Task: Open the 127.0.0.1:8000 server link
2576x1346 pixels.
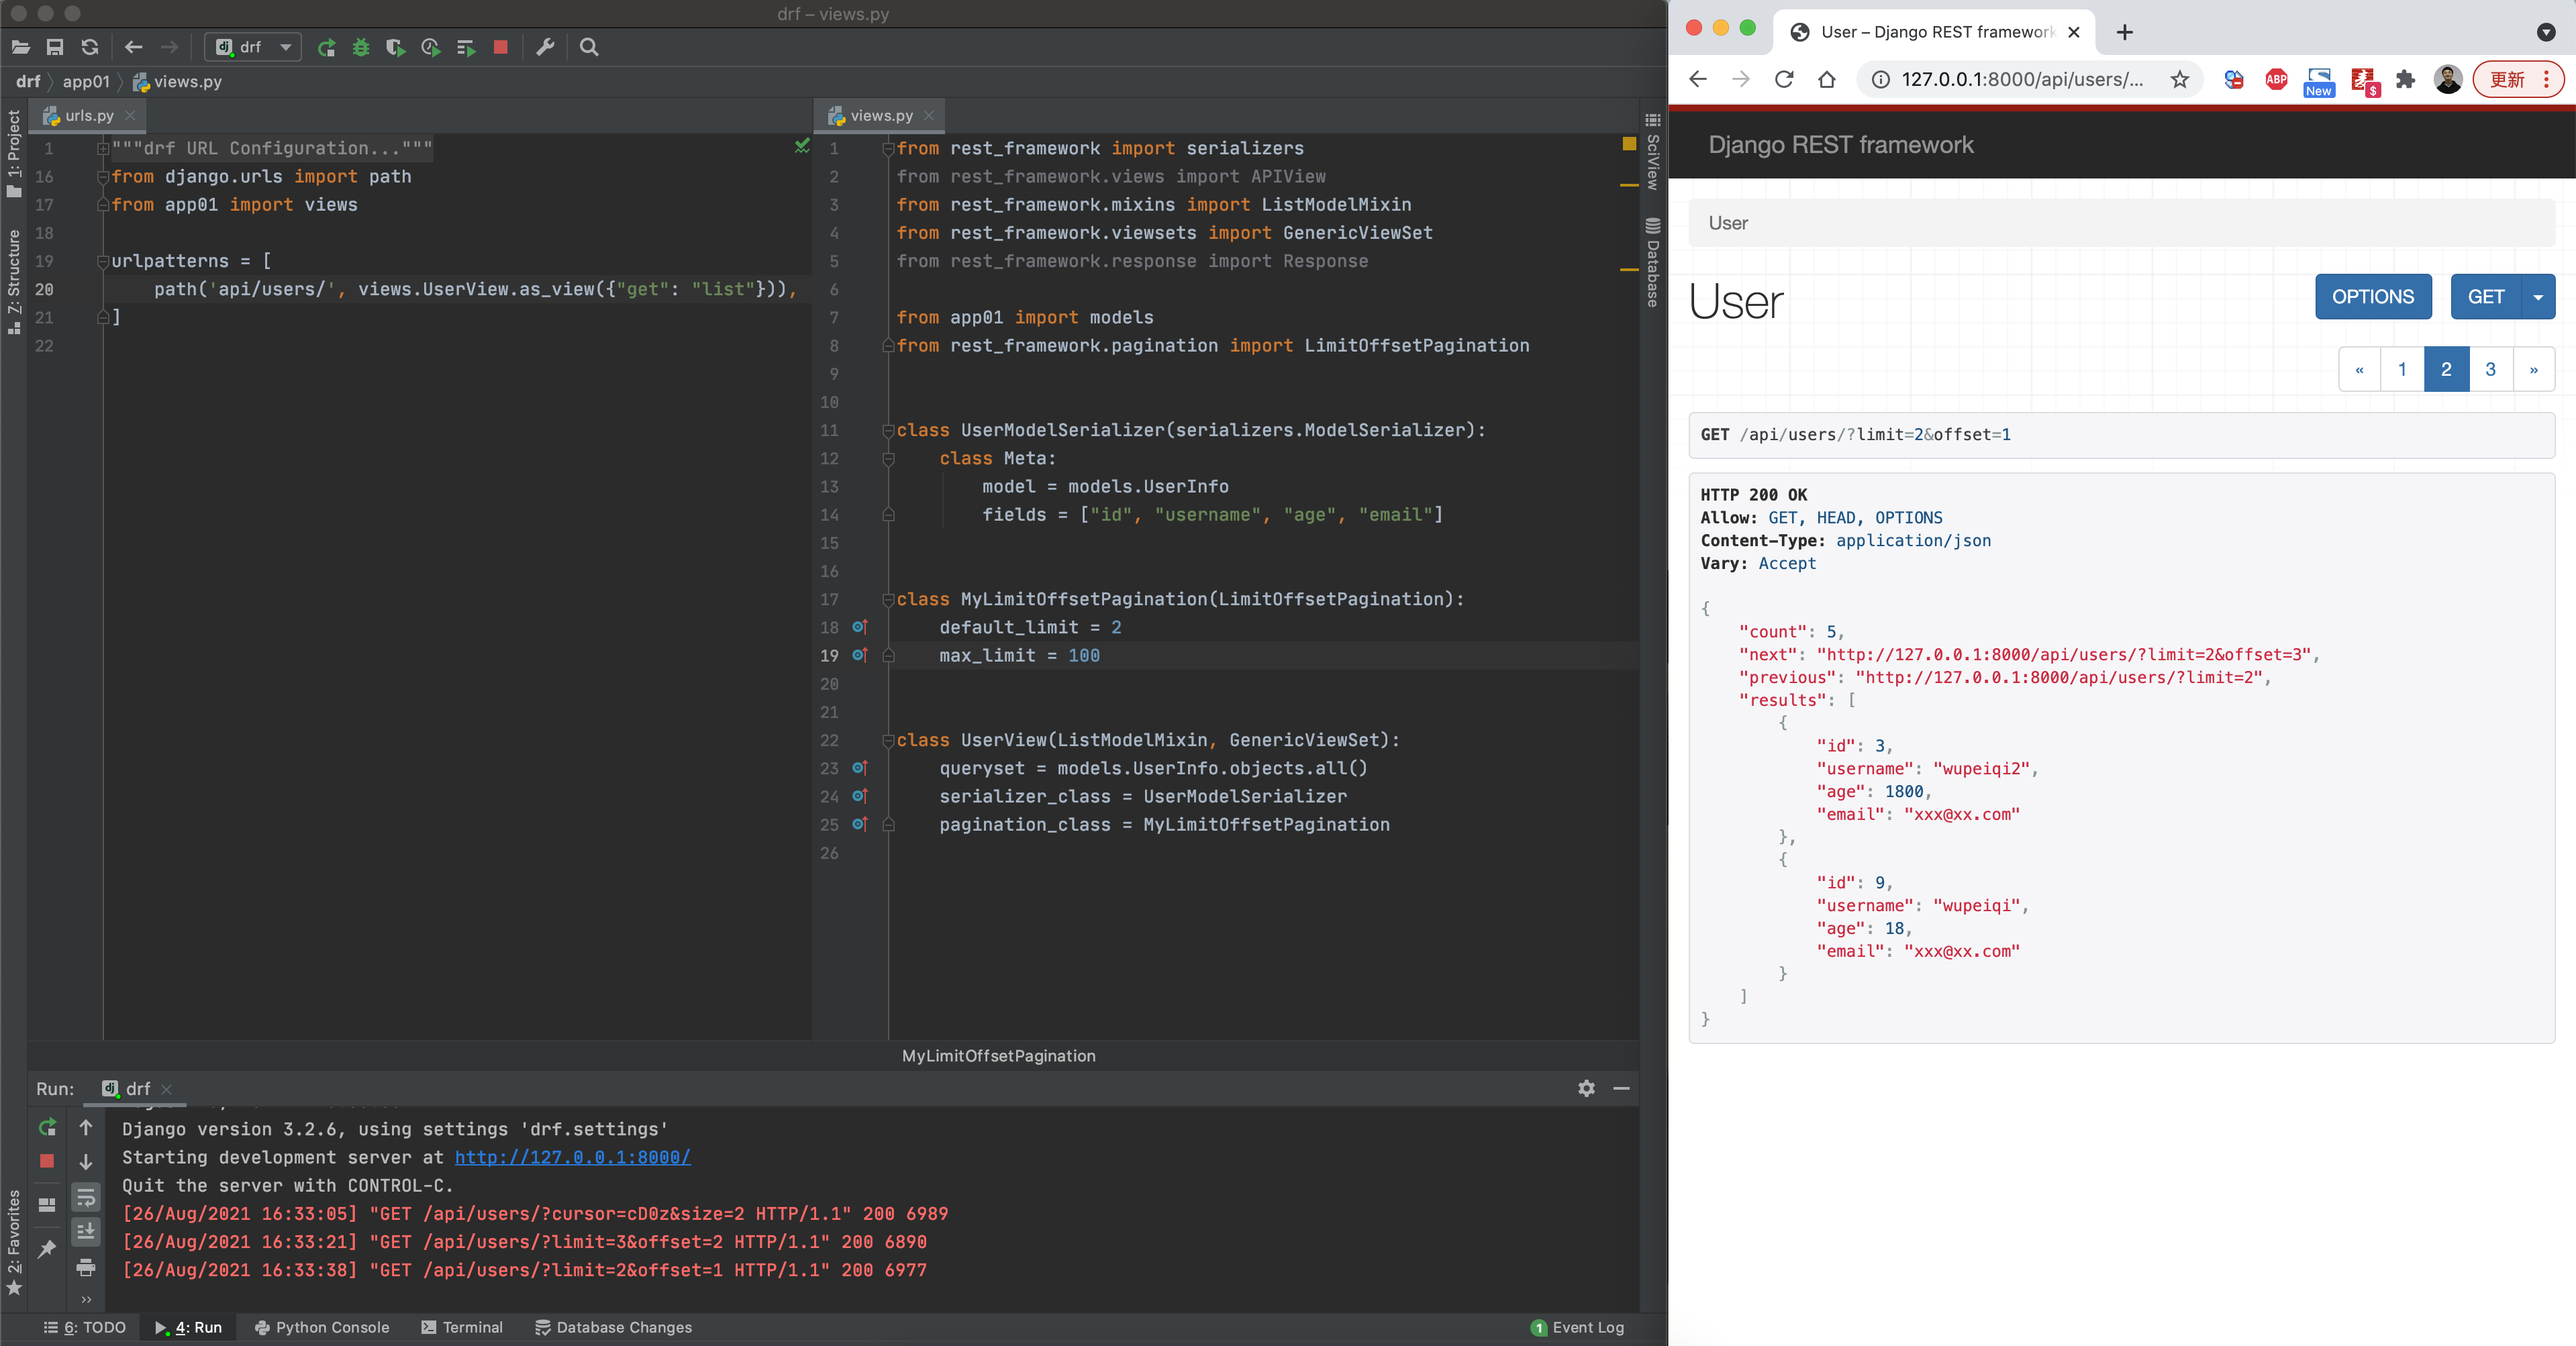Action: 572,1157
